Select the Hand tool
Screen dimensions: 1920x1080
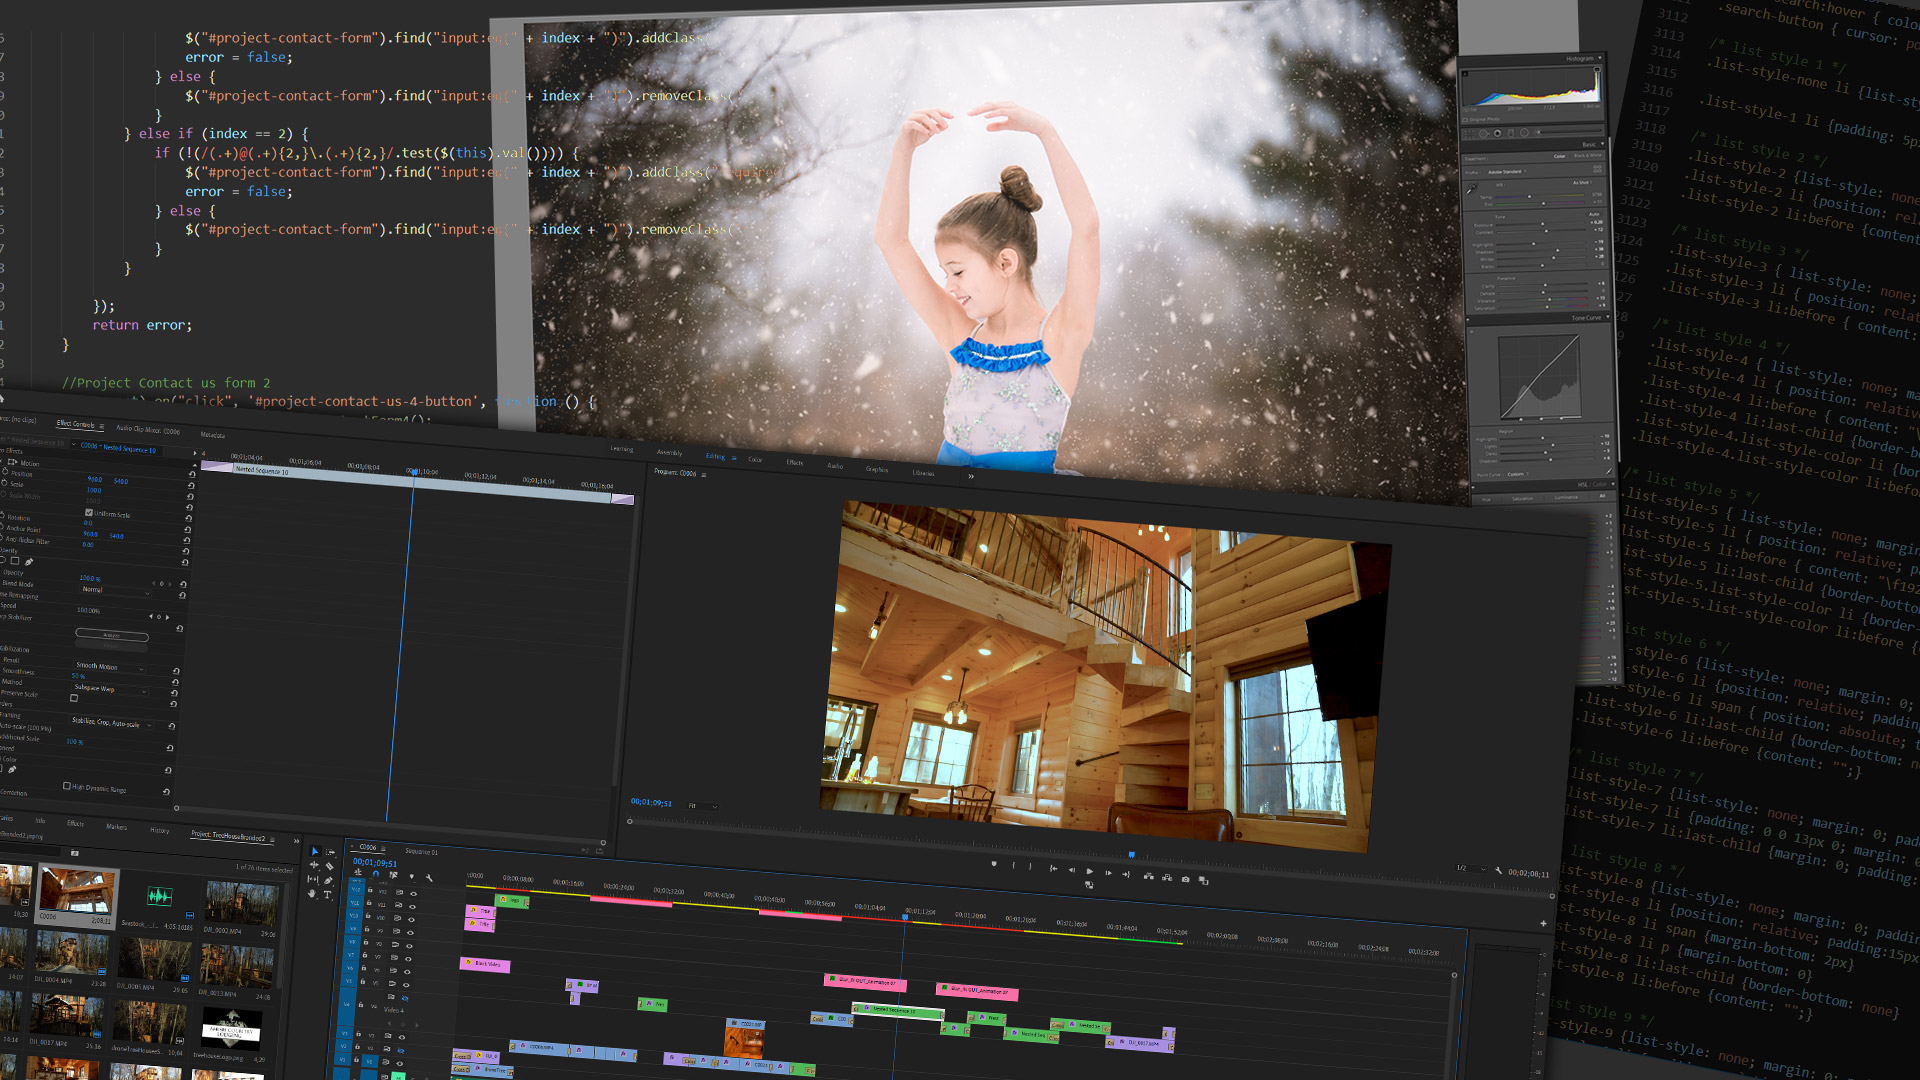pyautogui.click(x=312, y=893)
